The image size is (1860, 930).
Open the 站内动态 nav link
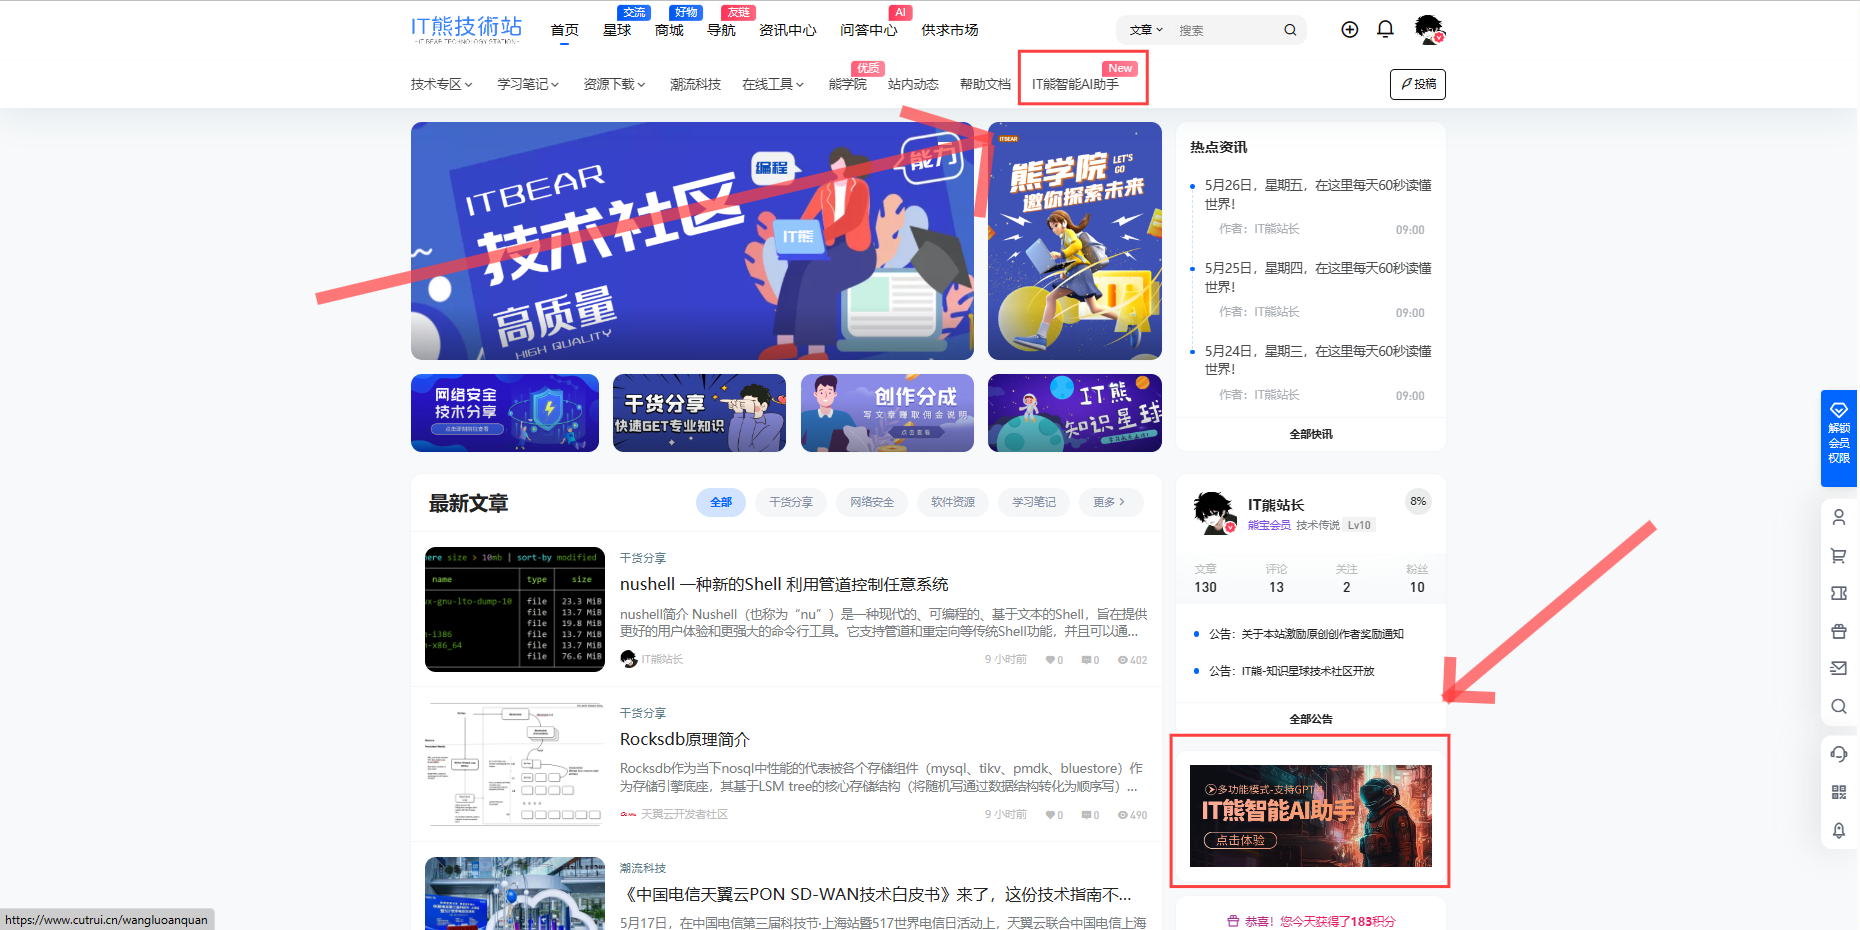[x=913, y=84]
